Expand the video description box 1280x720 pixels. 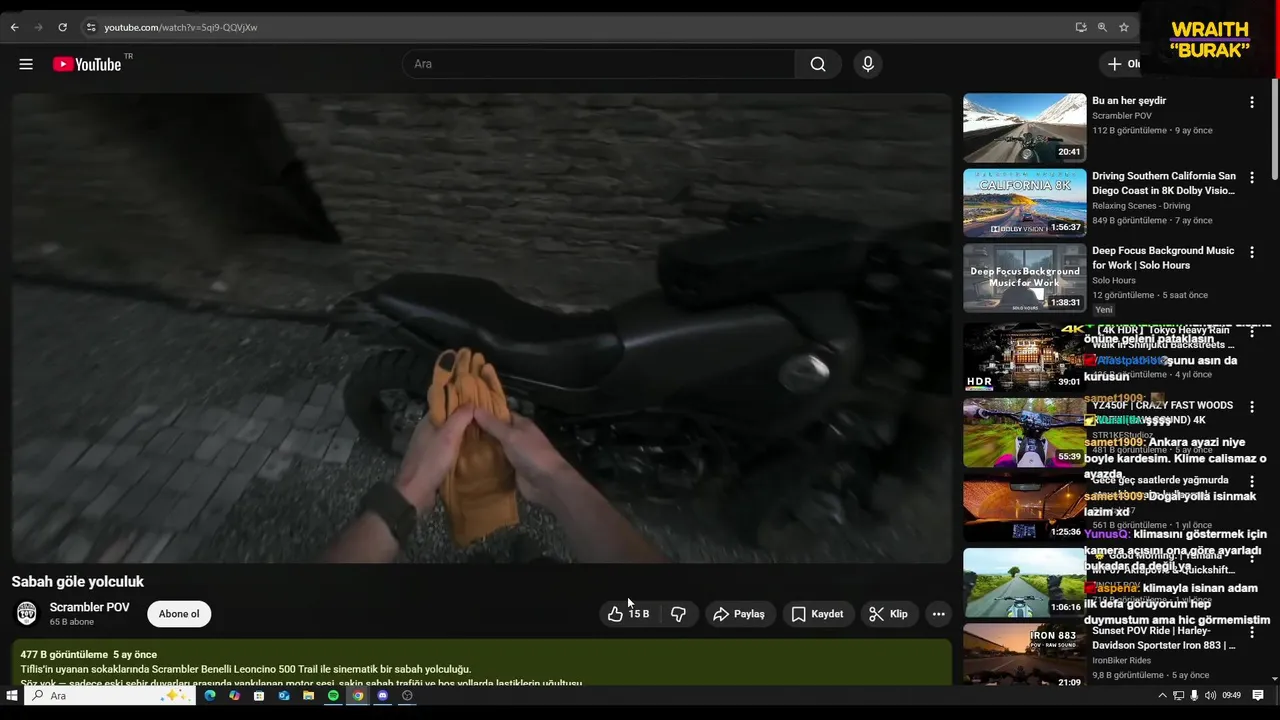481,664
